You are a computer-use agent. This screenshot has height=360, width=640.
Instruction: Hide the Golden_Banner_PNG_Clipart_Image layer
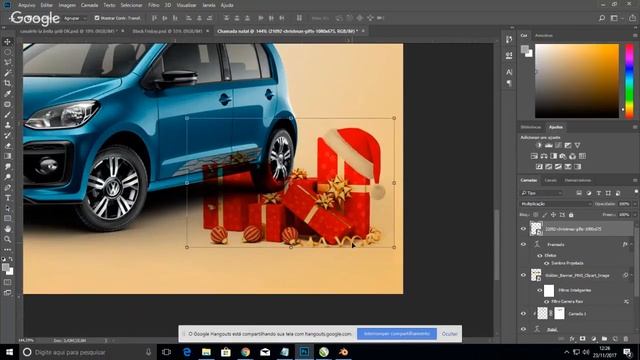[523, 275]
